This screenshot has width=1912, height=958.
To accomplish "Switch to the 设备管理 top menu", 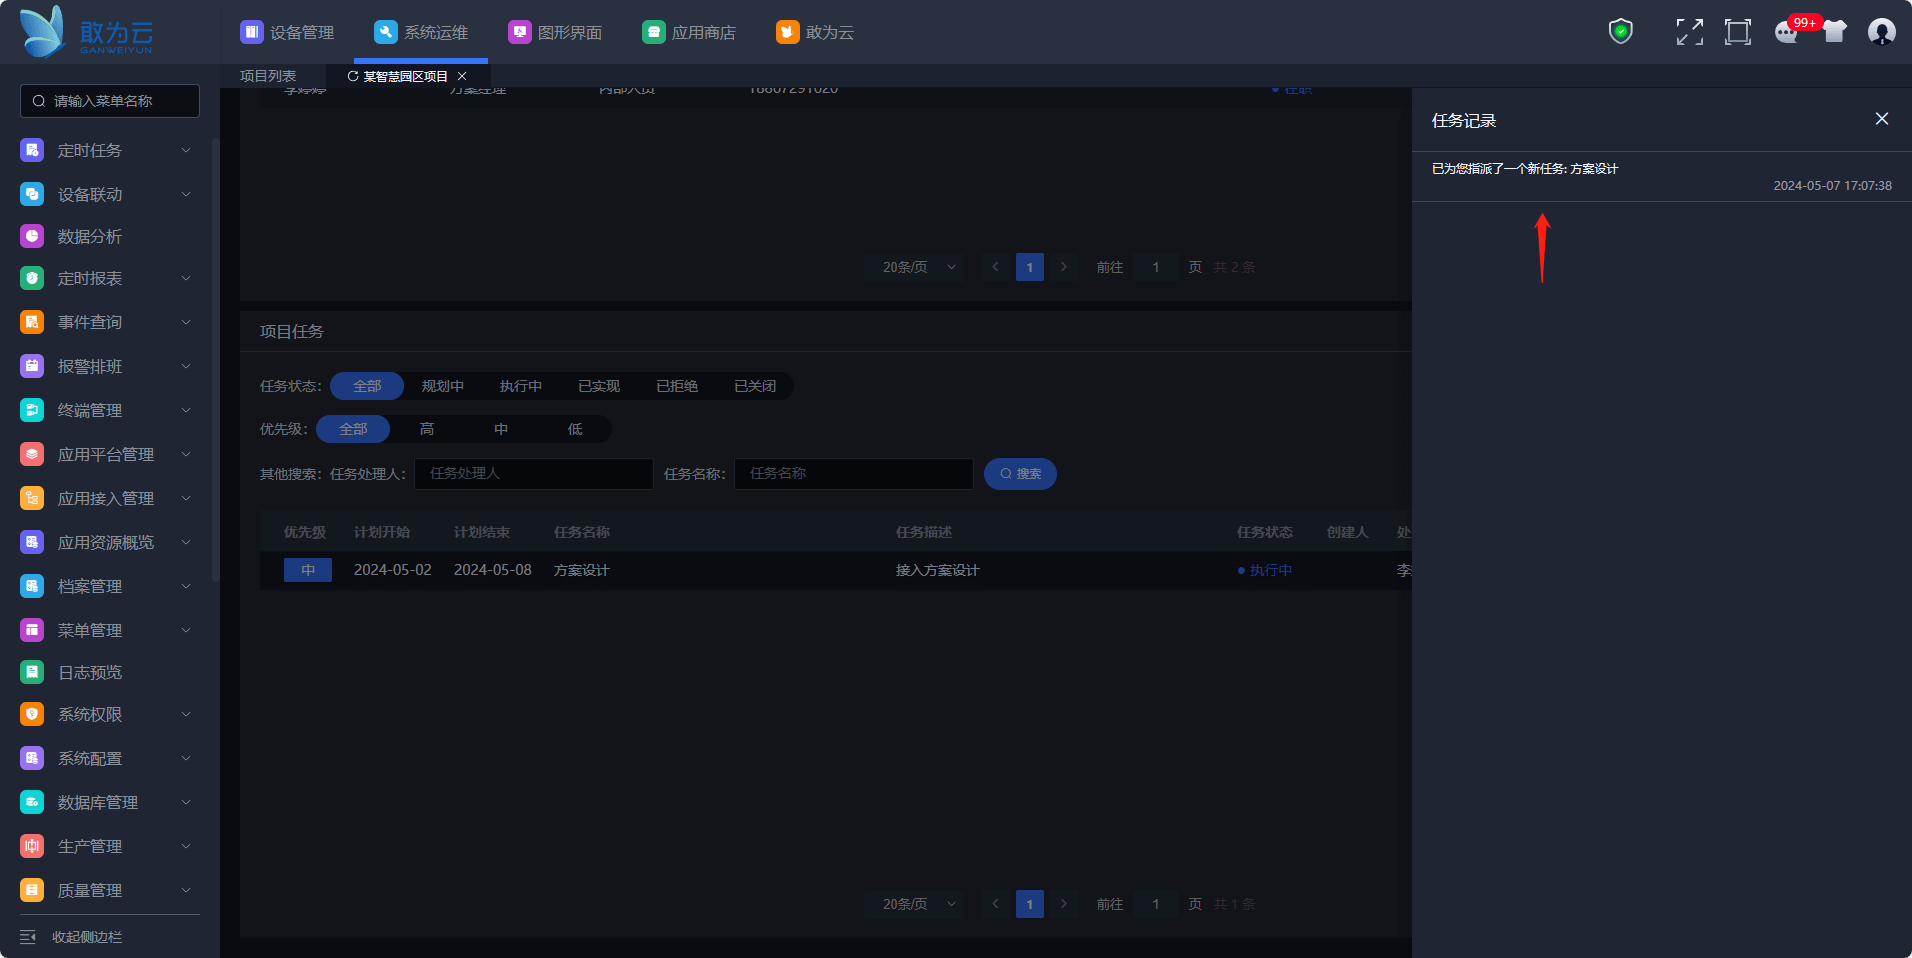I will coord(288,32).
